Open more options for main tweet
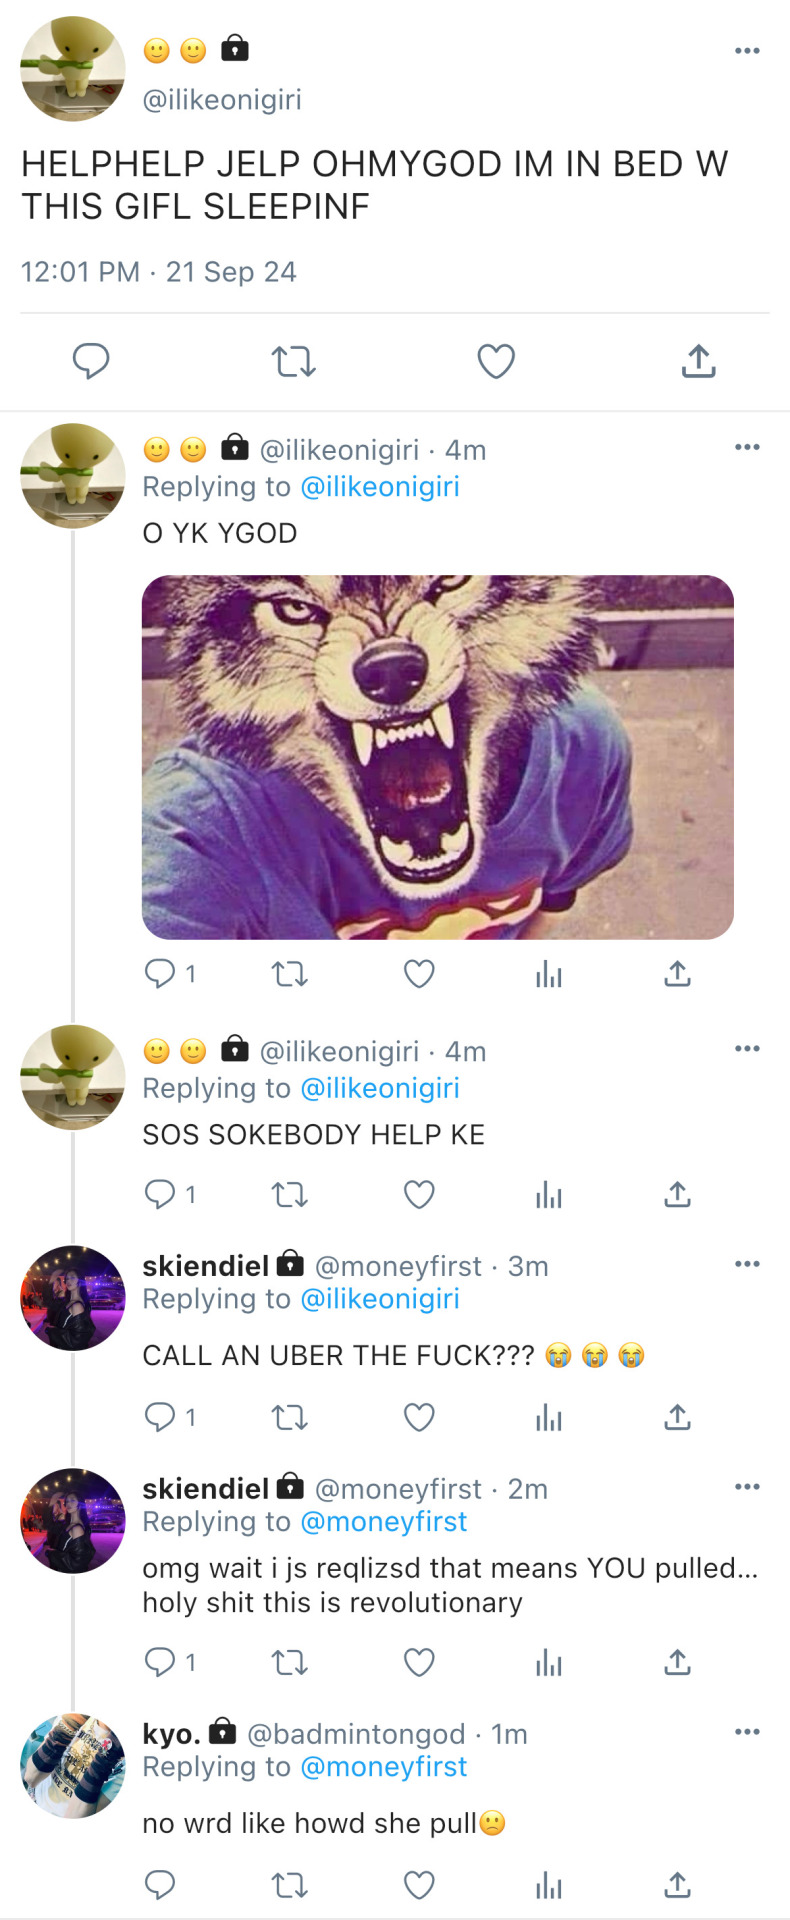 tap(747, 51)
